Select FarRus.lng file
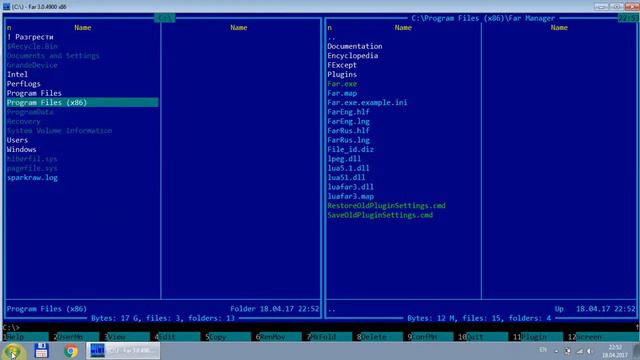Image resolution: width=640 pixels, height=360 pixels. [349, 140]
